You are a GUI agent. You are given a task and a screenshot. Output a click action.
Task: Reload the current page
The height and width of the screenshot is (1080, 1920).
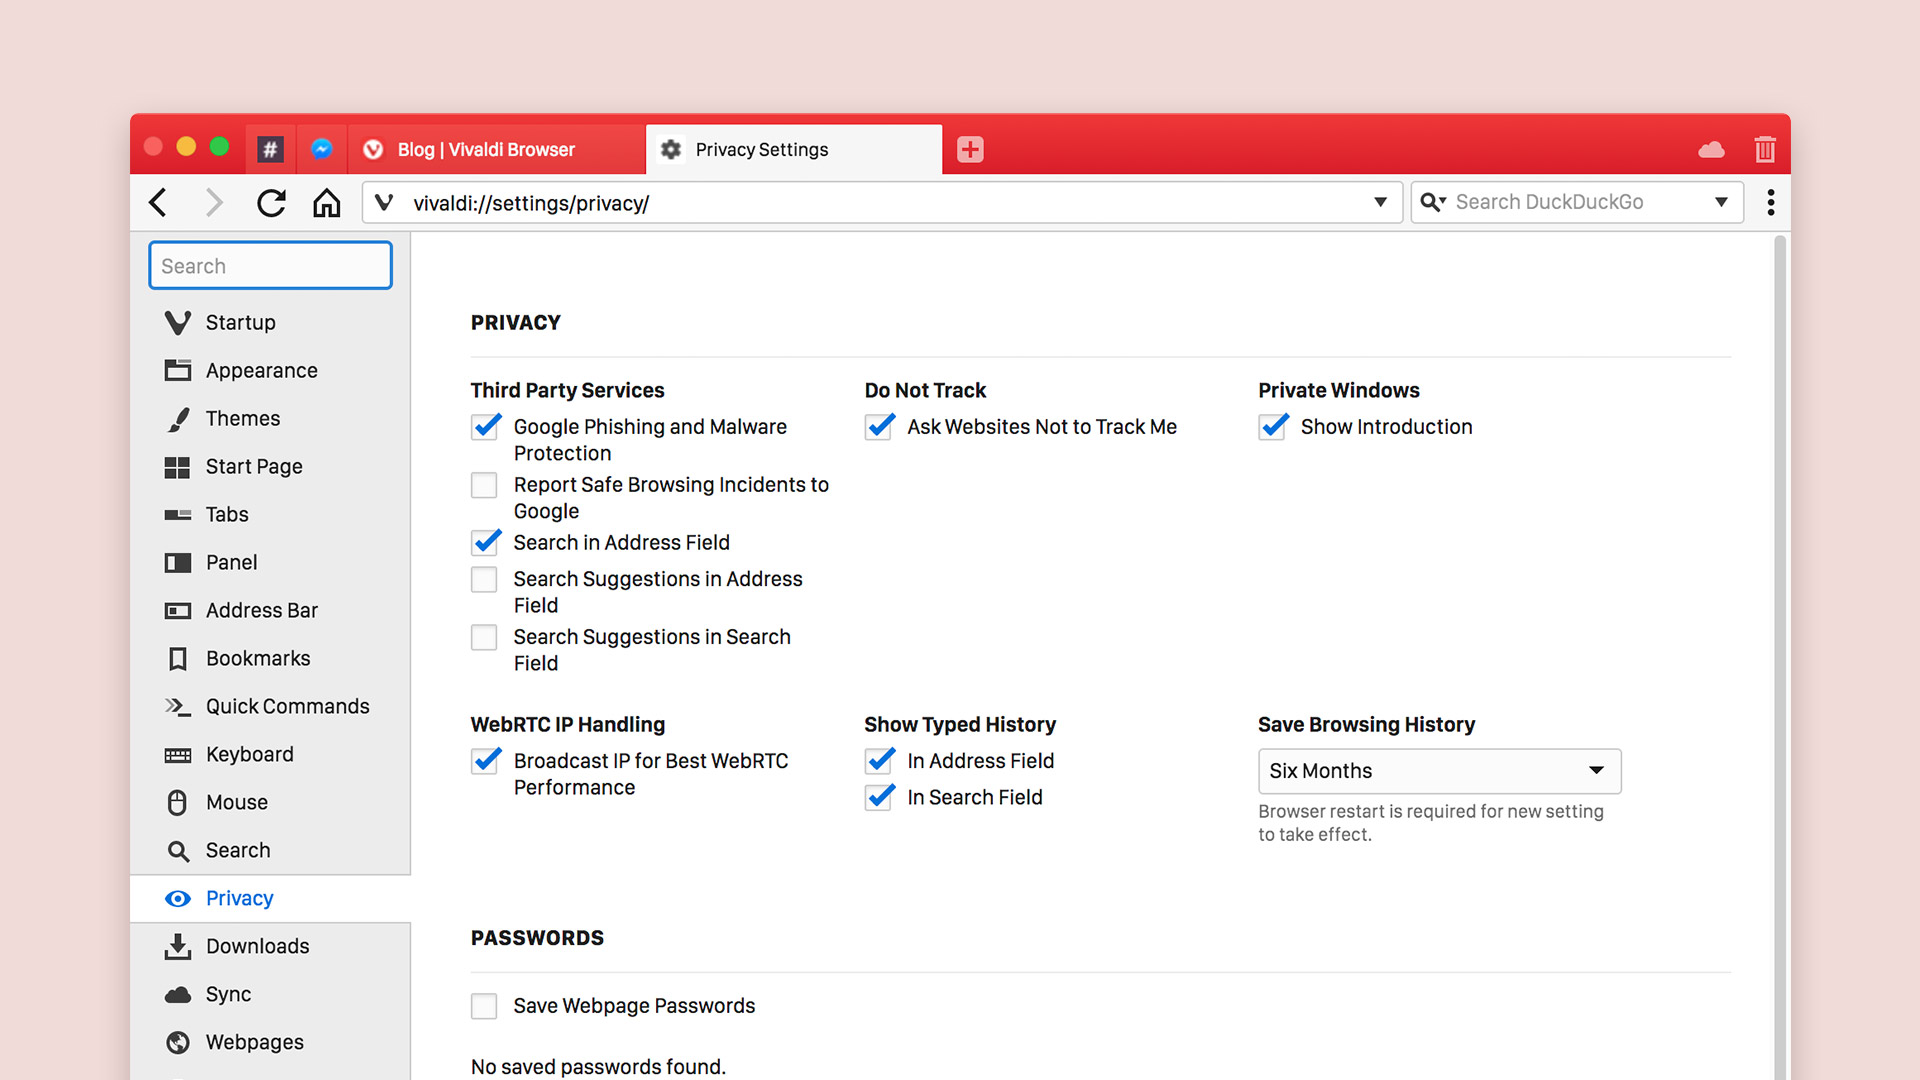coord(271,203)
